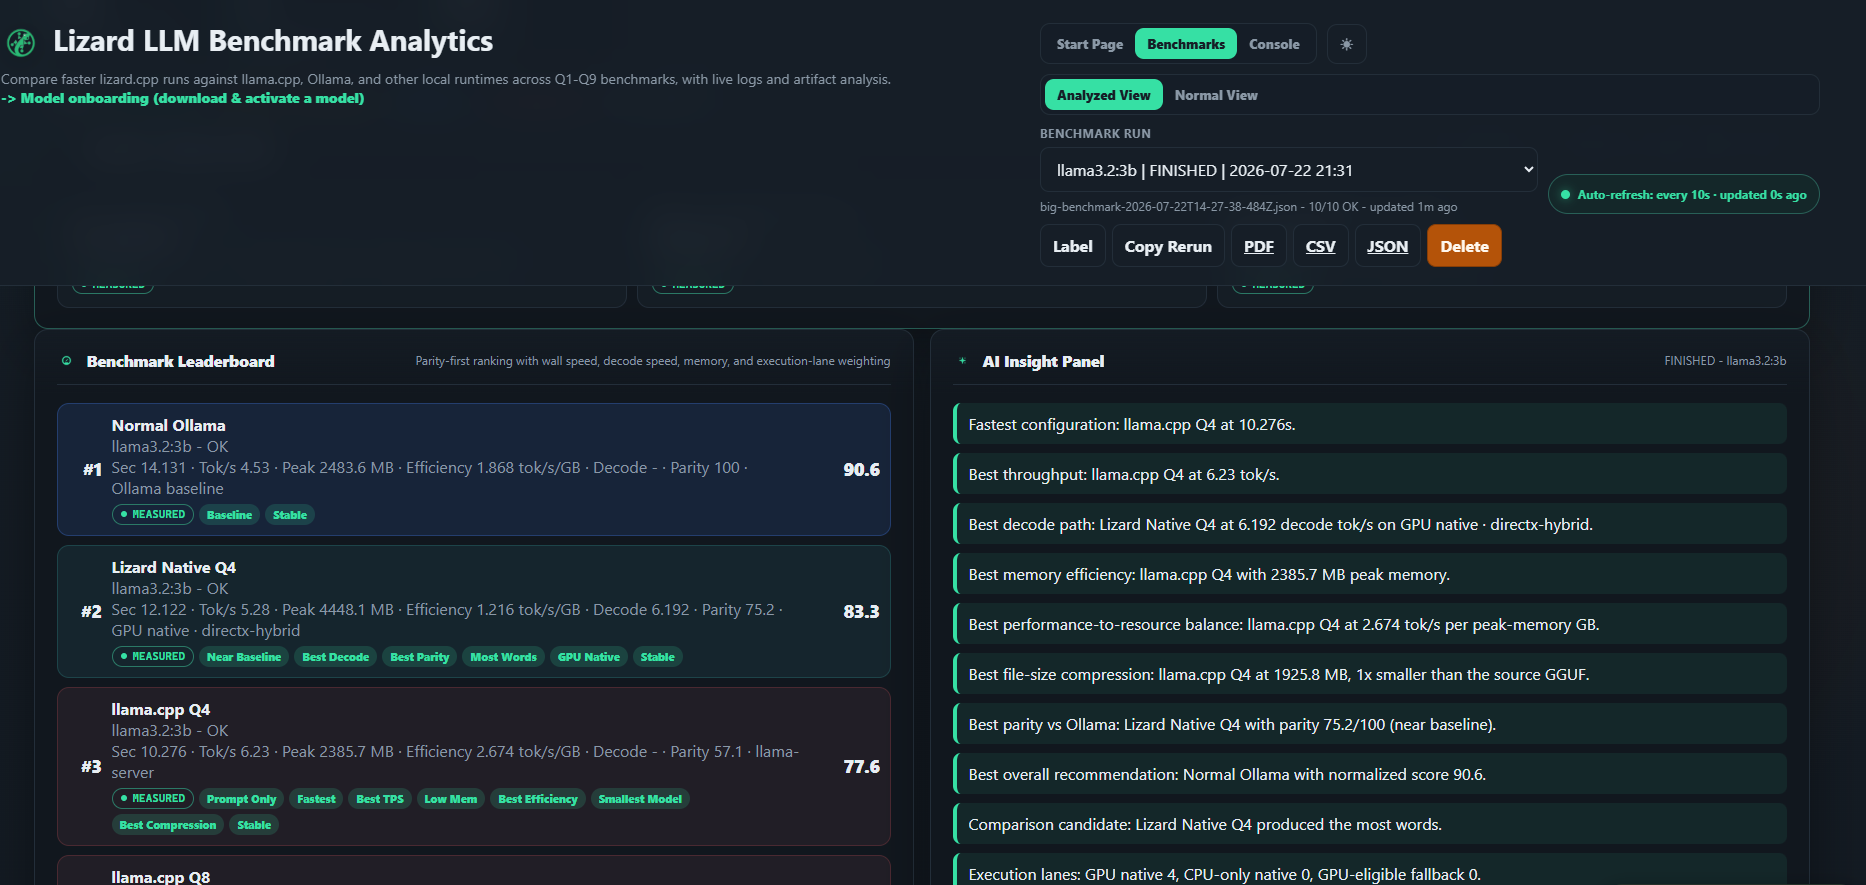Open the Model onboarding link
The width and height of the screenshot is (1866, 885).
coord(183,98)
